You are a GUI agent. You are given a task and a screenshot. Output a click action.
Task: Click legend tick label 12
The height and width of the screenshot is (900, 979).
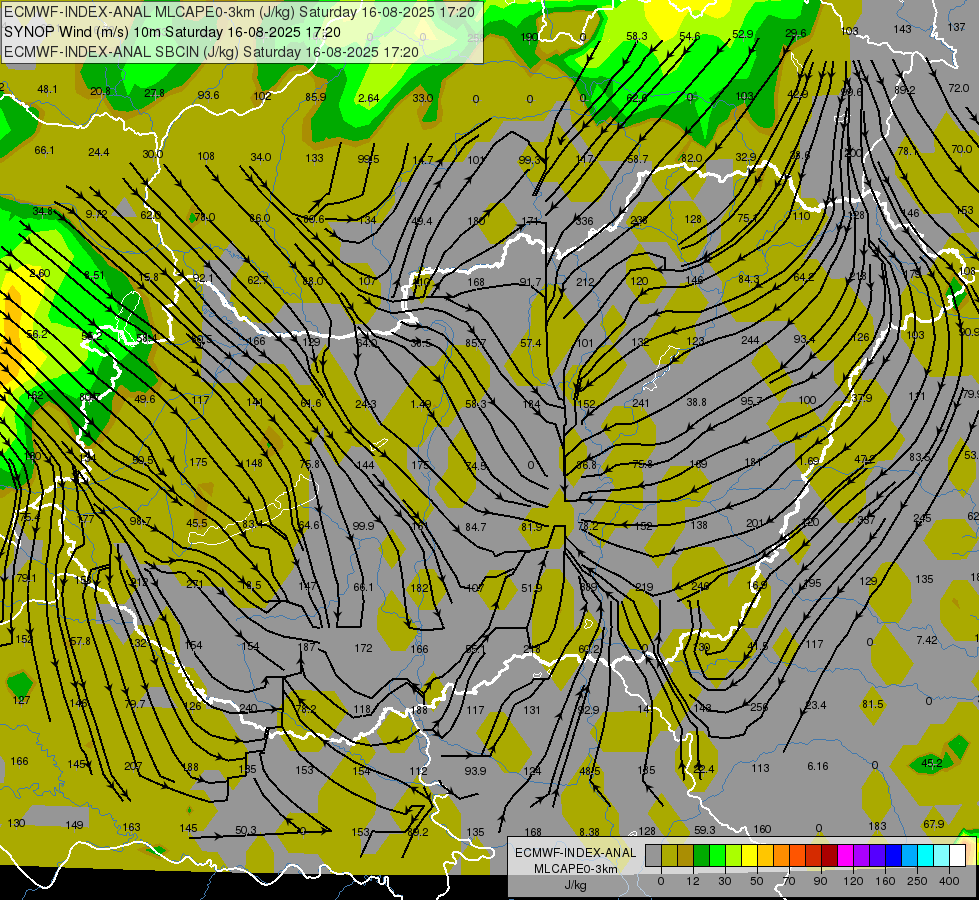click(692, 881)
